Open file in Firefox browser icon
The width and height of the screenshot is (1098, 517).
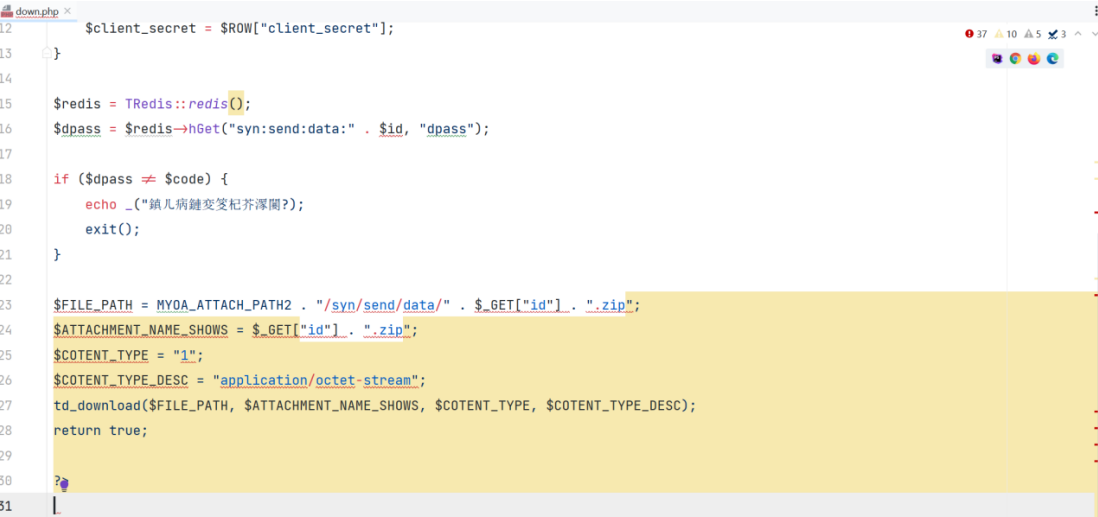click(1034, 59)
